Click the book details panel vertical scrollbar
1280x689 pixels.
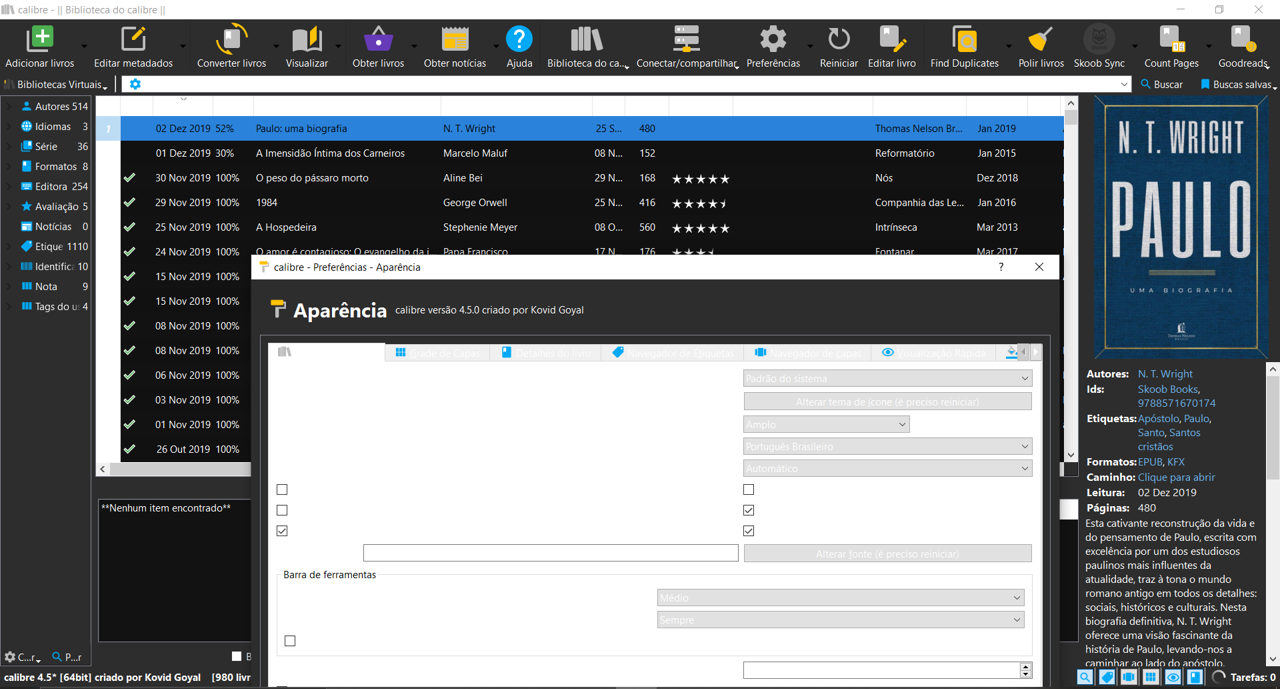pyautogui.click(x=1272, y=514)
